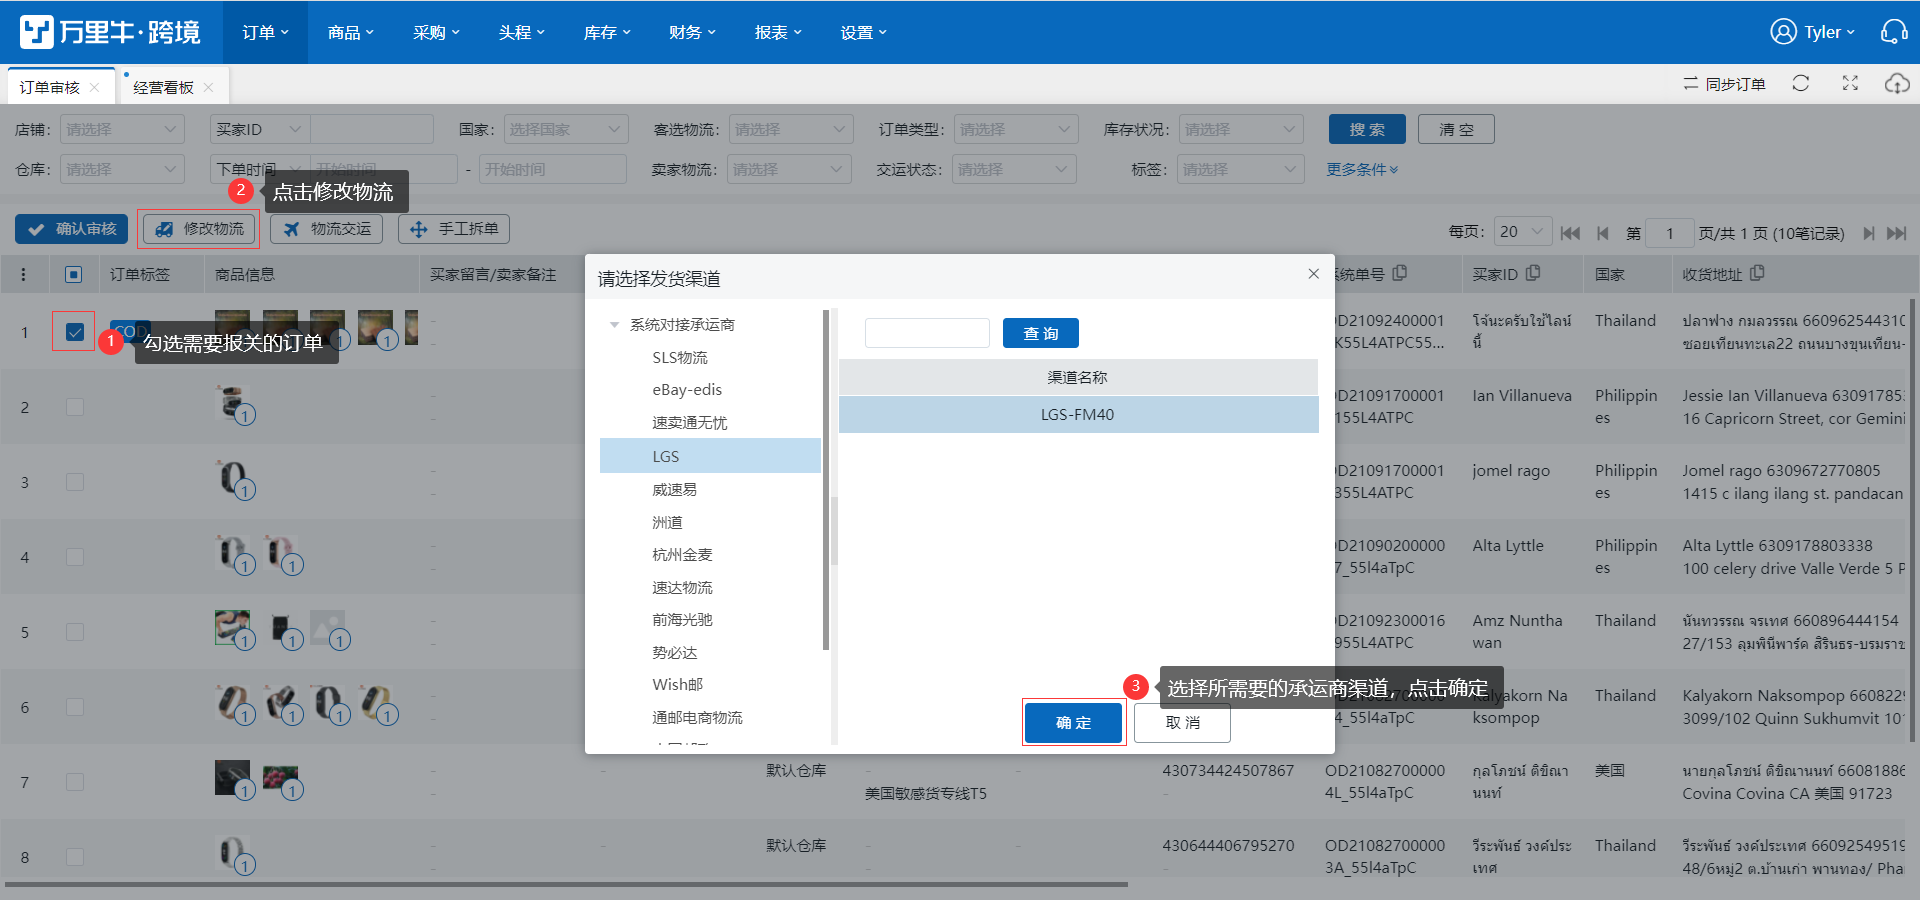Open the 报表 menu
This screenshot has height=900, width=1920.
click(778, 32)
